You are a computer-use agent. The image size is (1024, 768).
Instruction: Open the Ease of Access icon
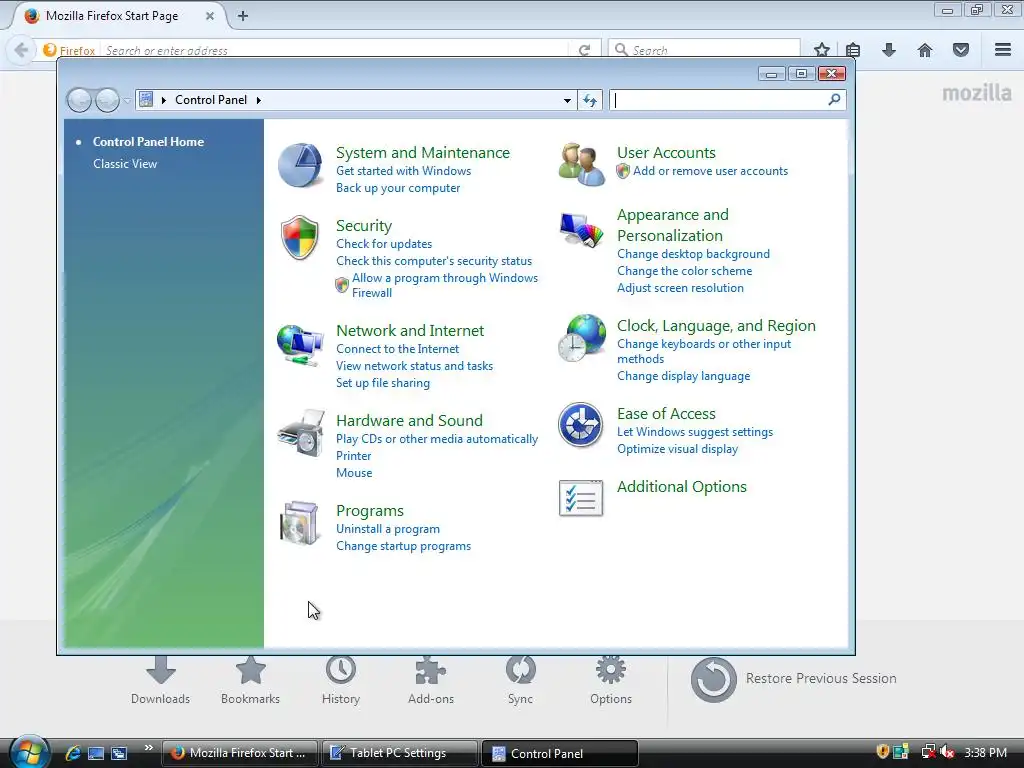pyautogui.click(x=581, y=425)
